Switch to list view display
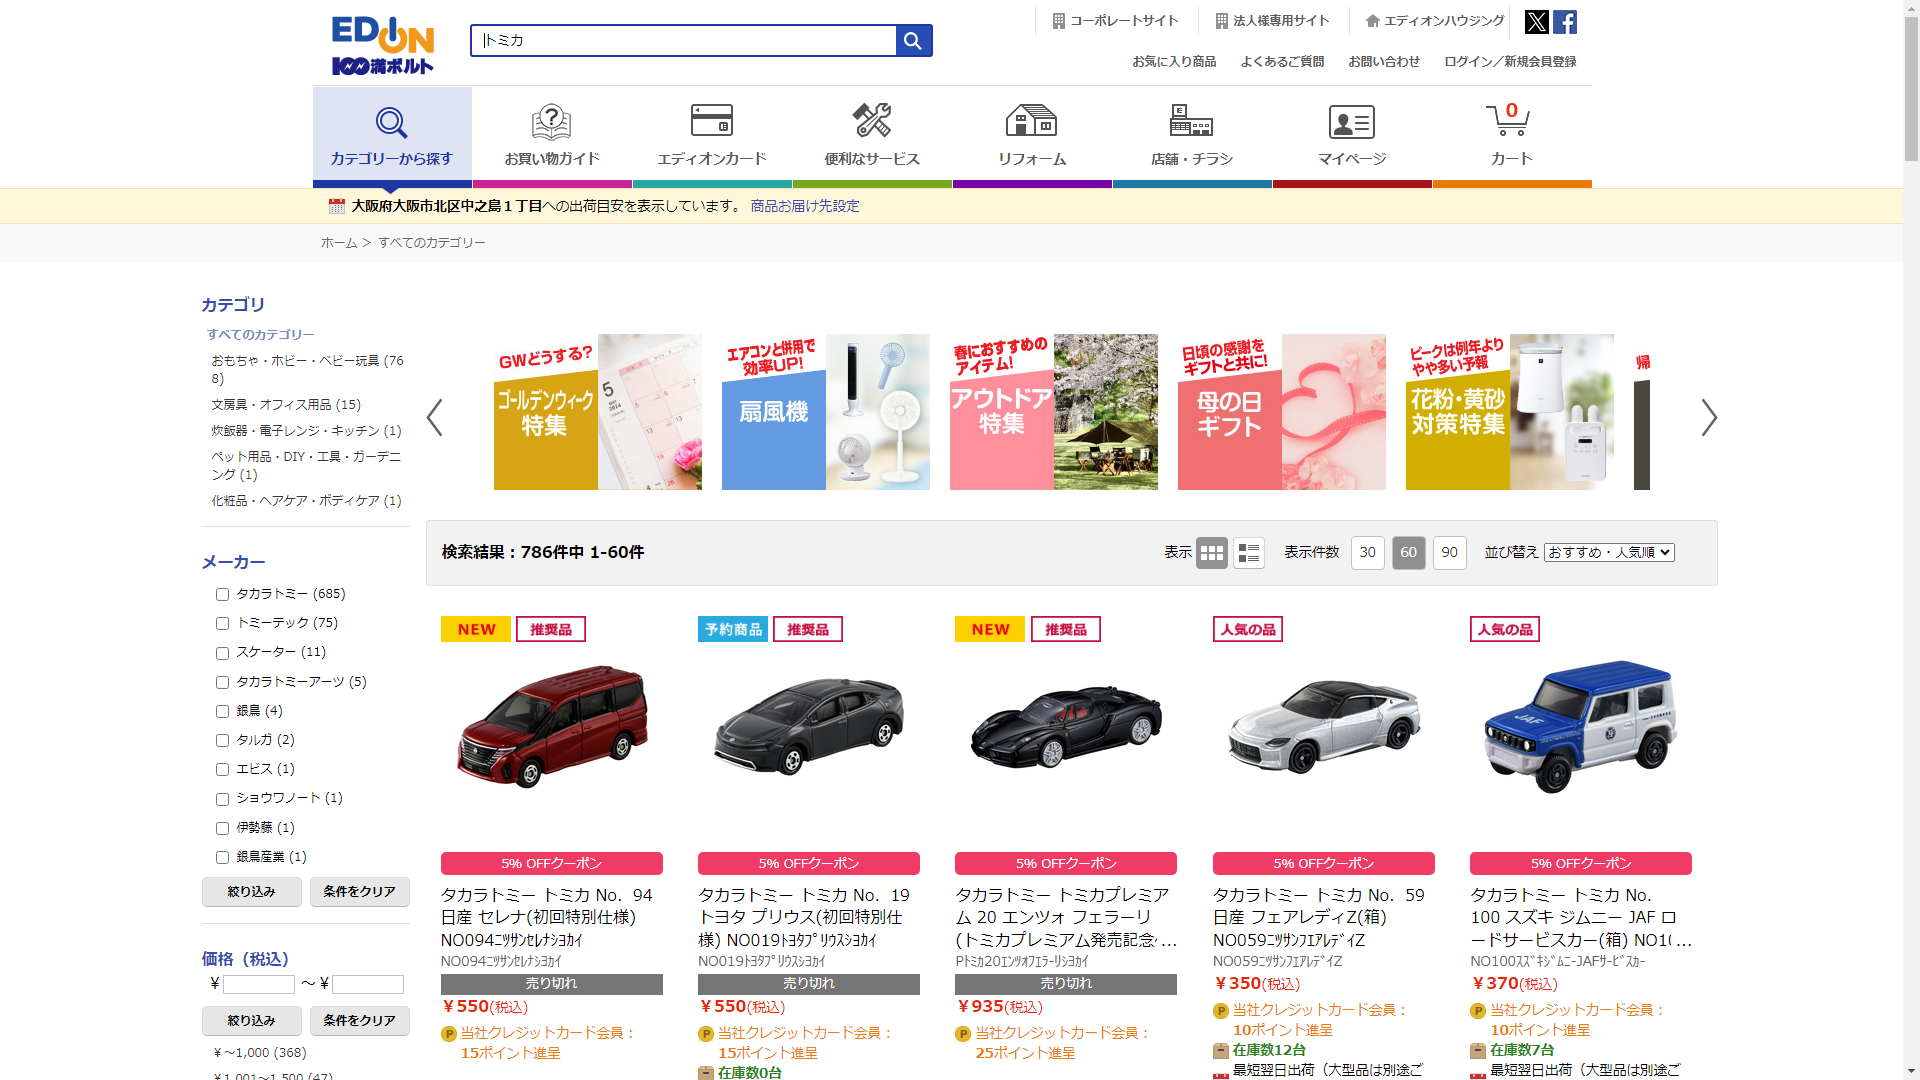The height and width of the screenshot is (1080, 1920). tap(1248, 553)
